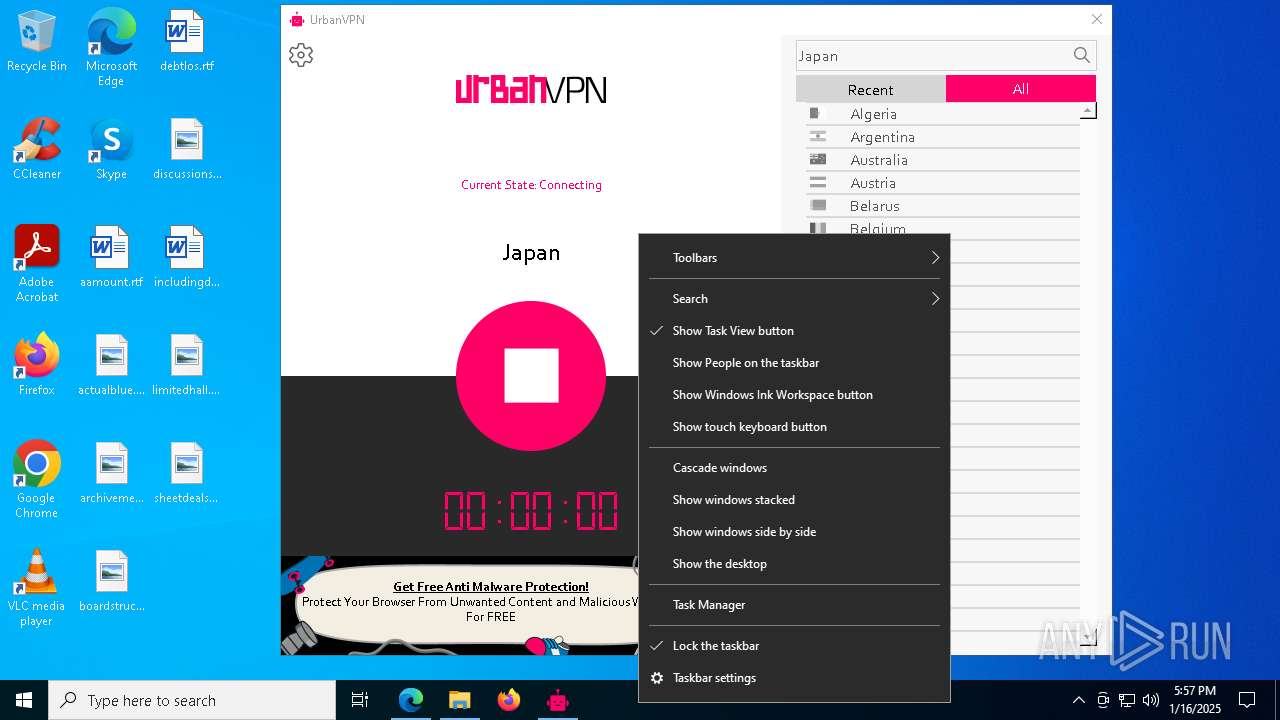This screenshot has width=1280, height=720.
Task: Click the network tray icon
Action: pos(1127,700)
